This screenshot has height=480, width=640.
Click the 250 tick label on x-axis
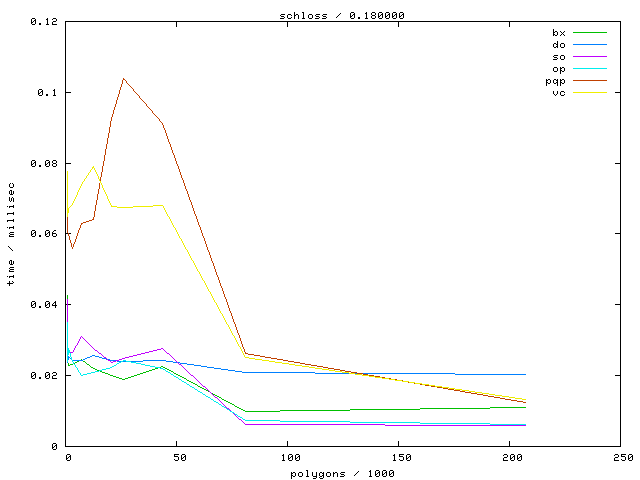[621, 458]
